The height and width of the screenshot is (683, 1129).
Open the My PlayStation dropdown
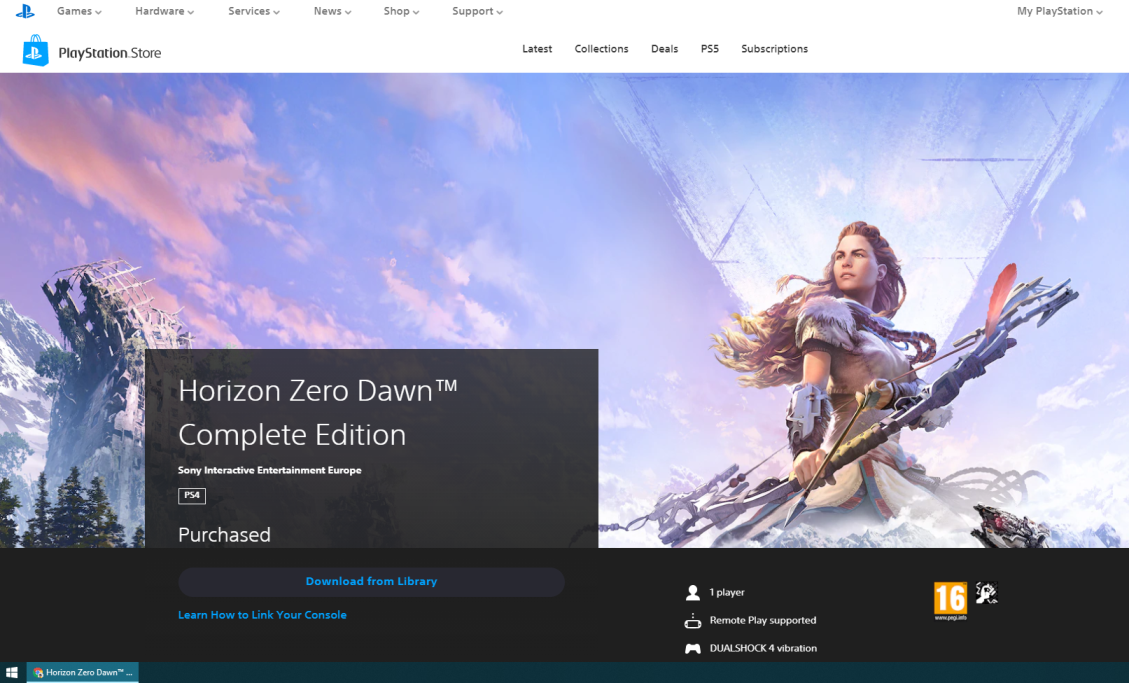(1059, 11)
